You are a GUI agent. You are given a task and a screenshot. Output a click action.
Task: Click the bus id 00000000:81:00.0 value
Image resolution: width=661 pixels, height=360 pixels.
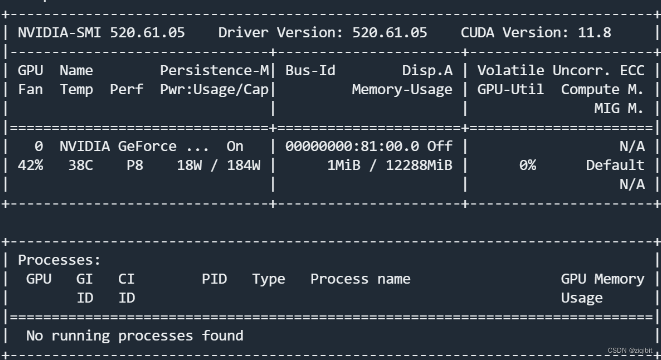pos(352,146)
